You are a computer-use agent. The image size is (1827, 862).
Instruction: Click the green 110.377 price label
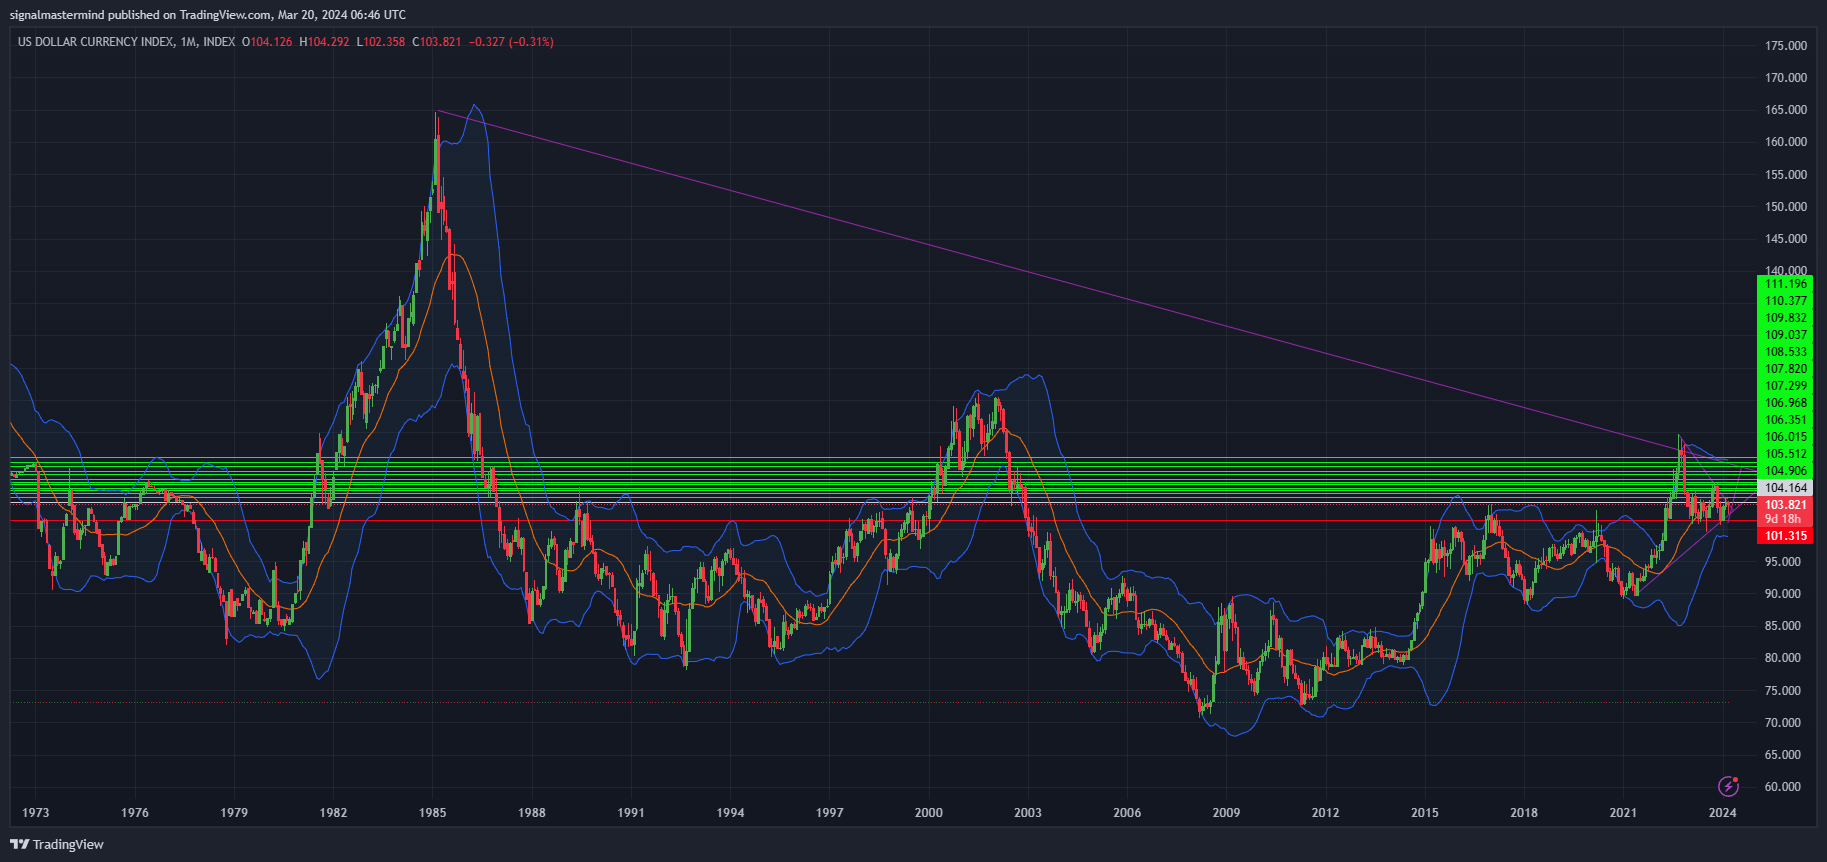(x=1785, y=301)
